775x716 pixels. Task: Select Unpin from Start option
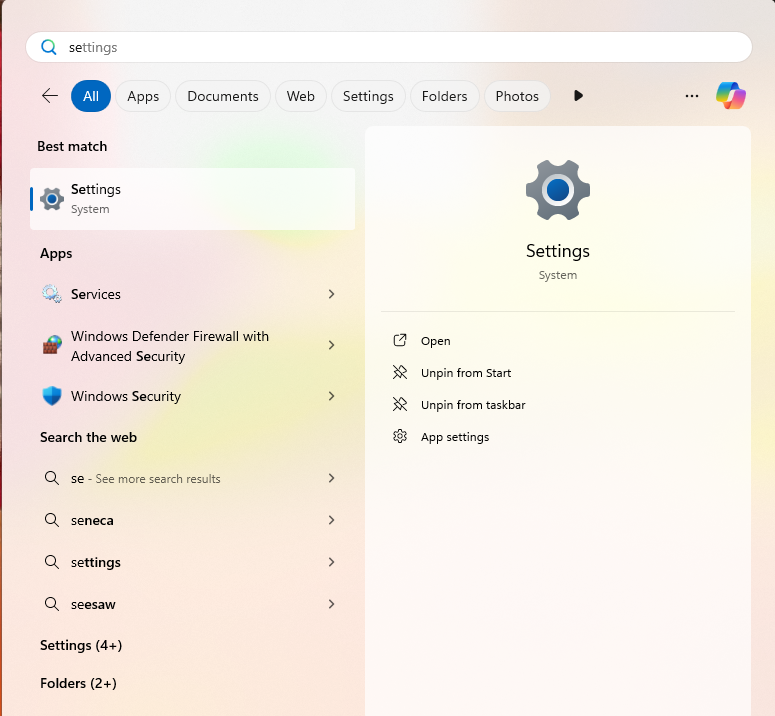465,373
